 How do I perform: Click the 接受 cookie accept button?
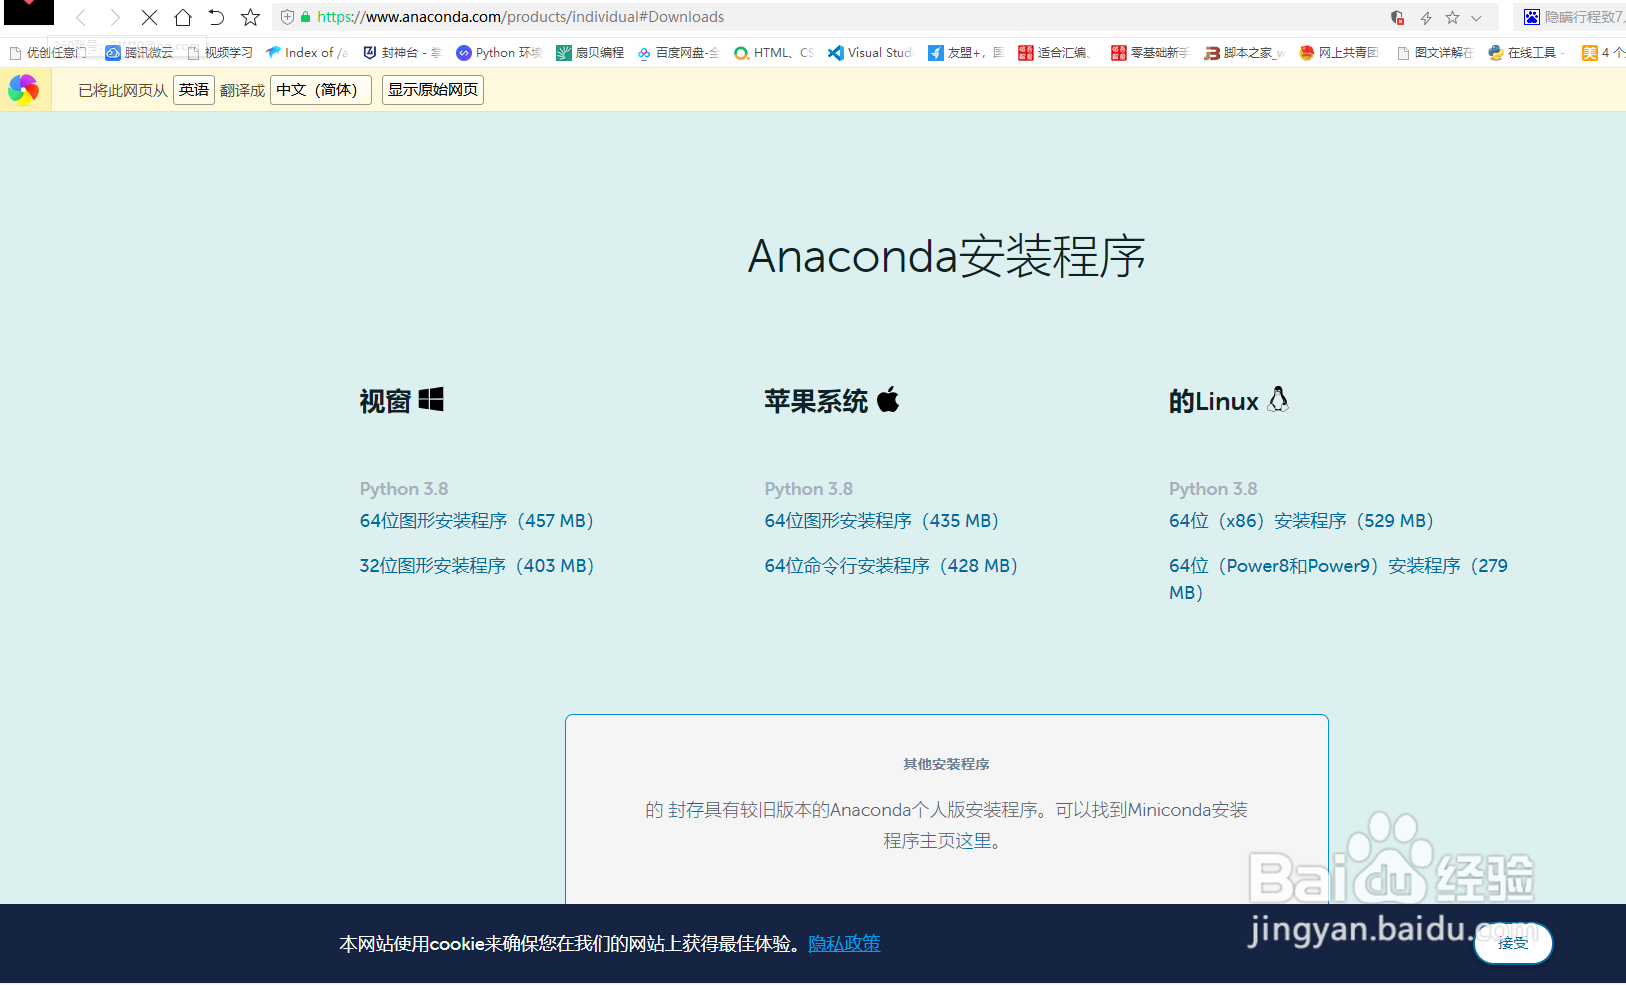point(1511,943)
